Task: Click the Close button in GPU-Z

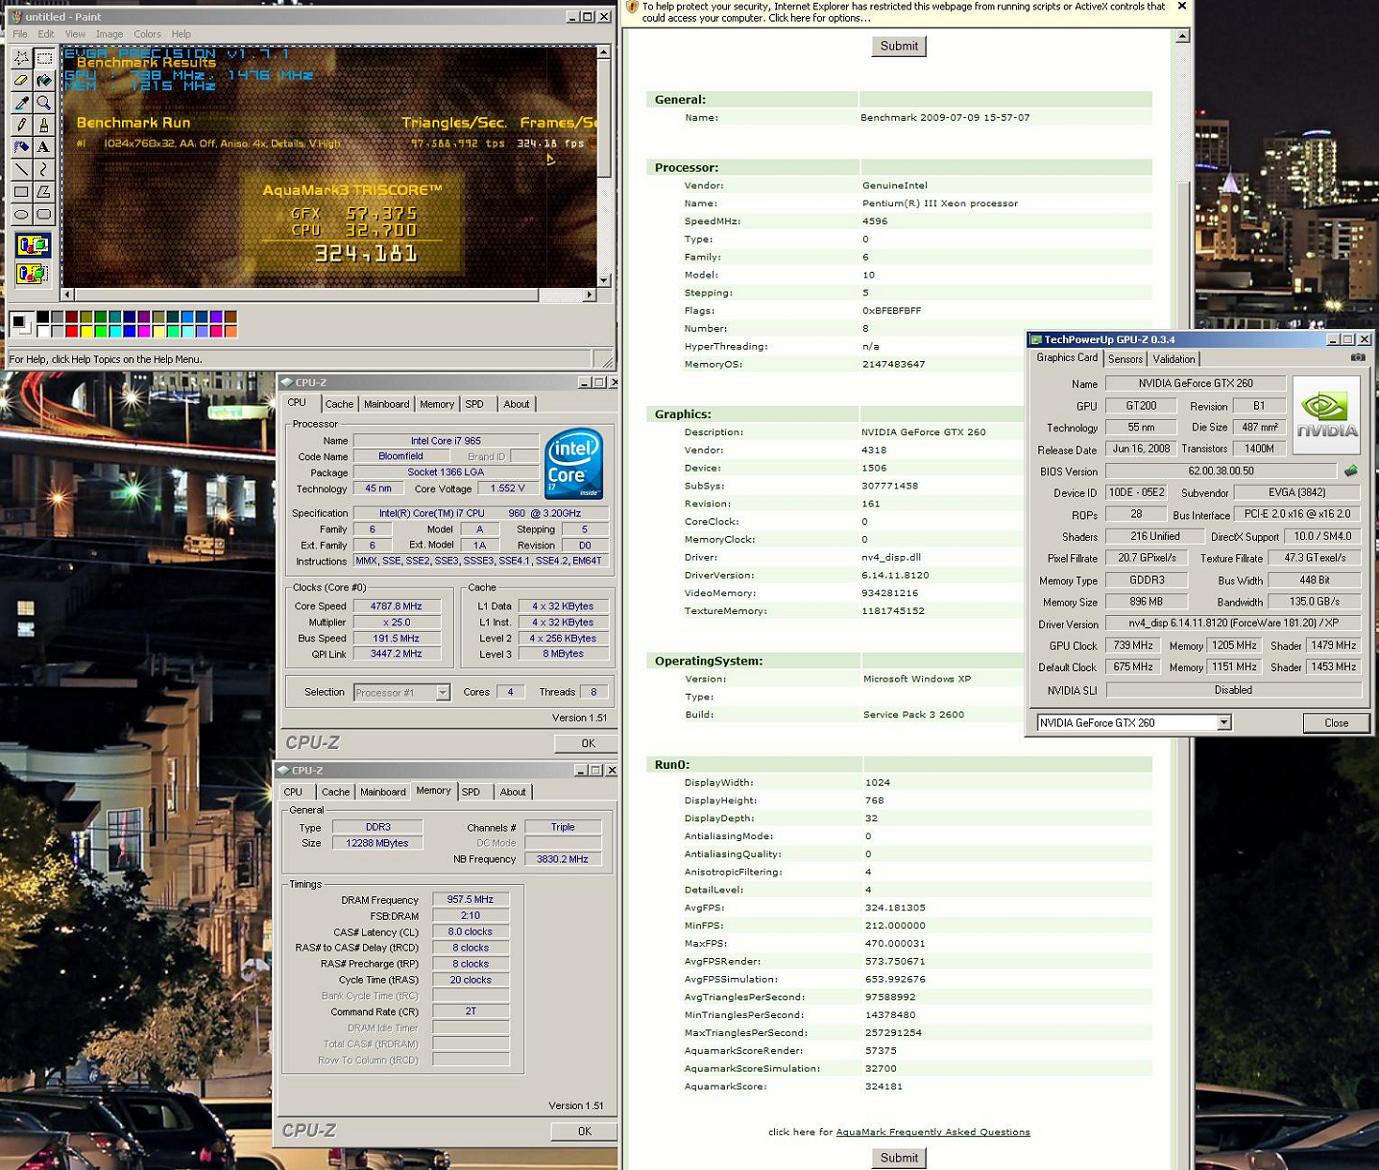Action: [1336, 723]
